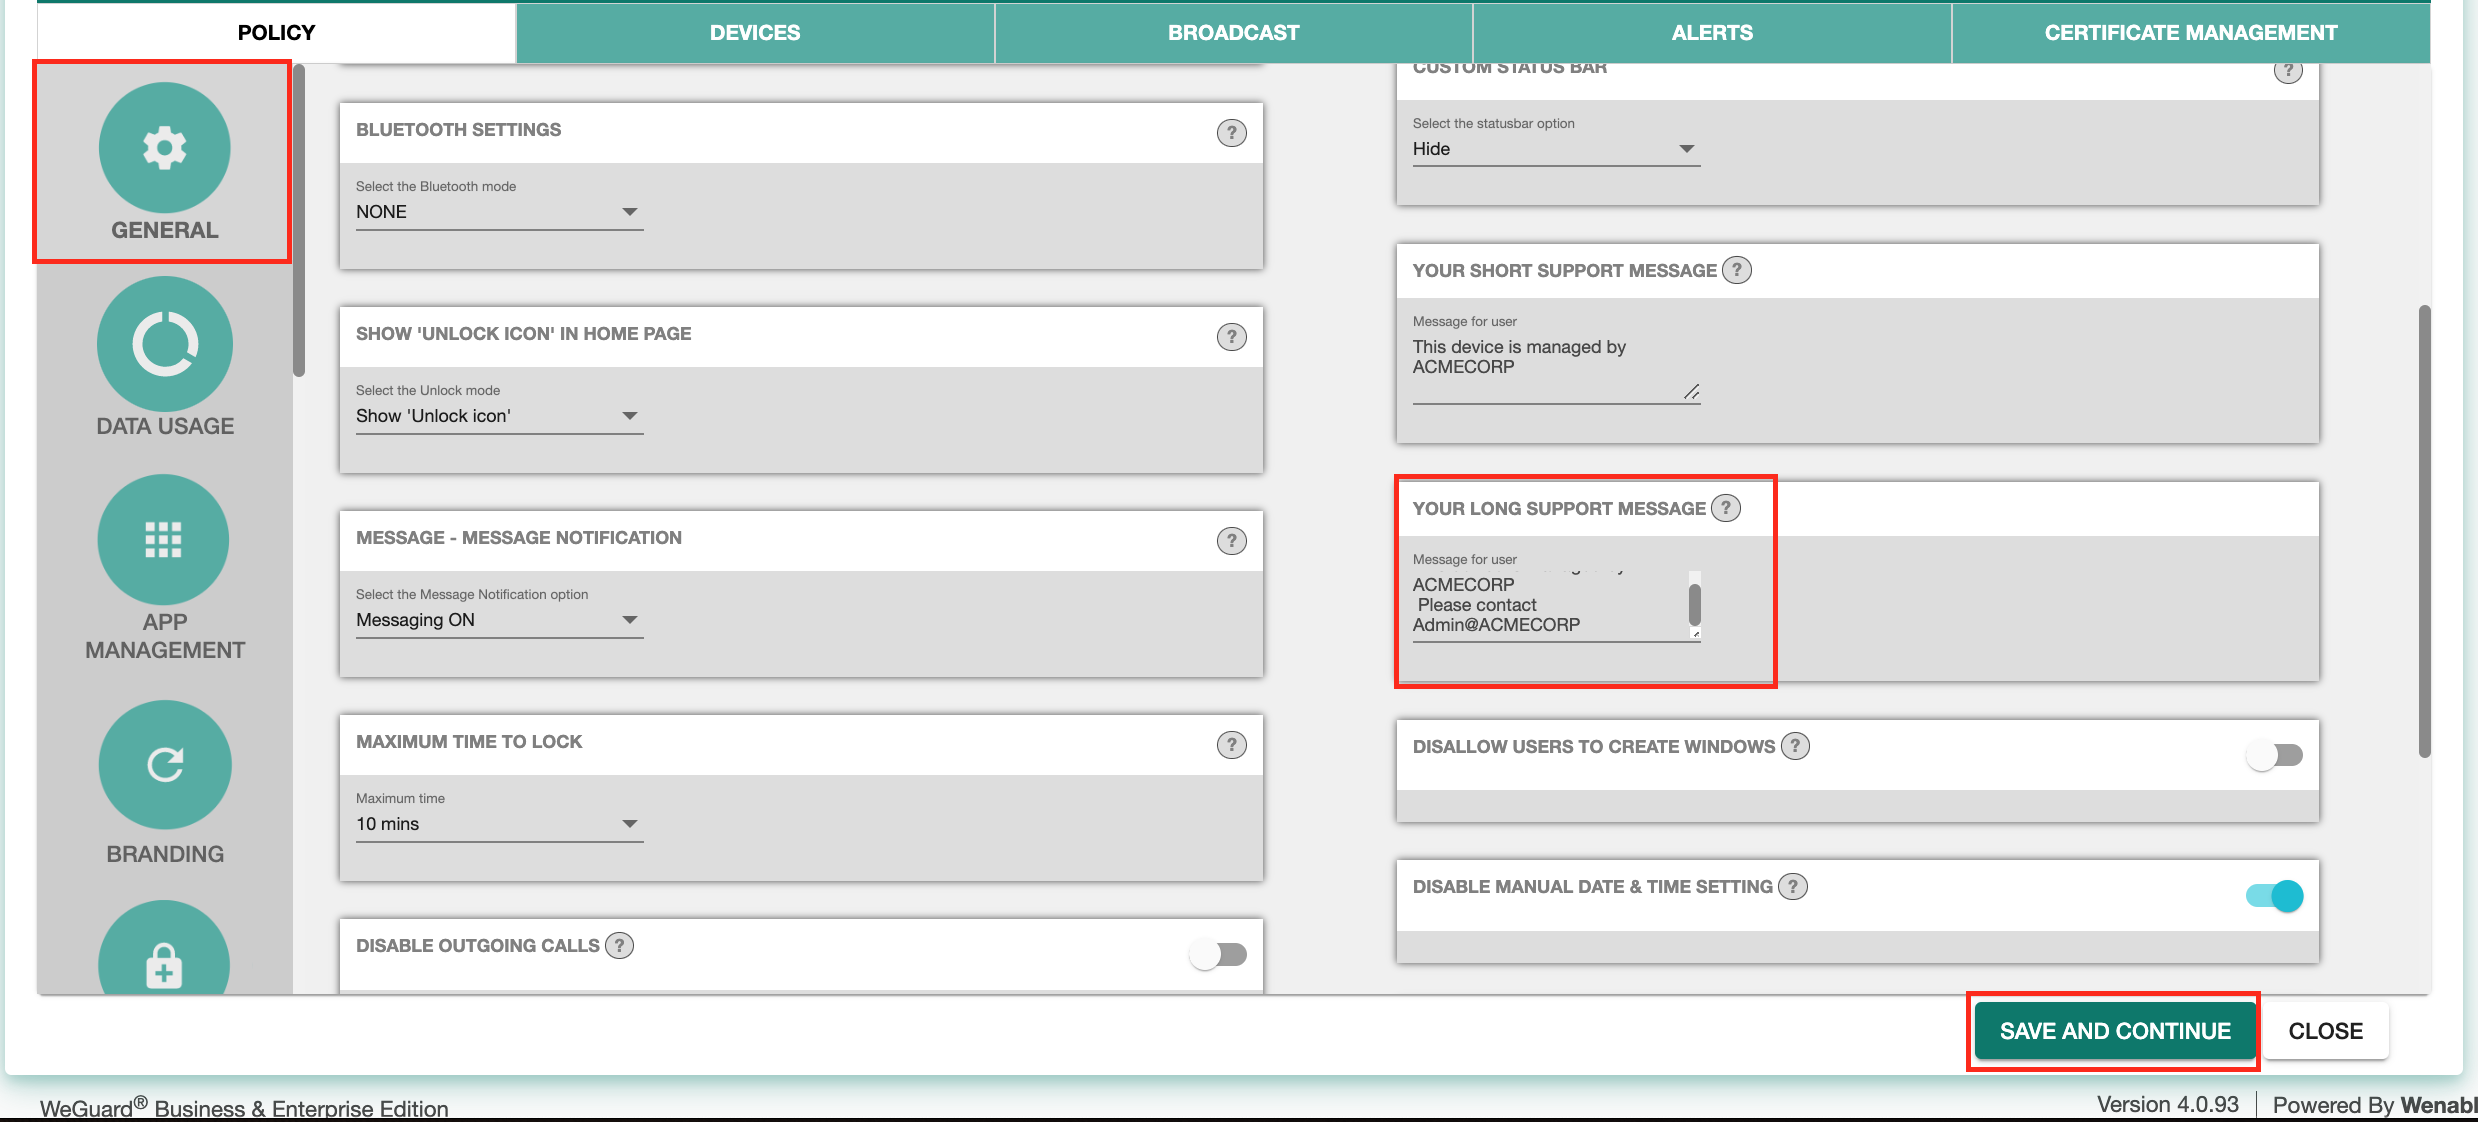Open the Data Usage sidebar icon
Screen dimensions: 2478x1122
[165, 344]
